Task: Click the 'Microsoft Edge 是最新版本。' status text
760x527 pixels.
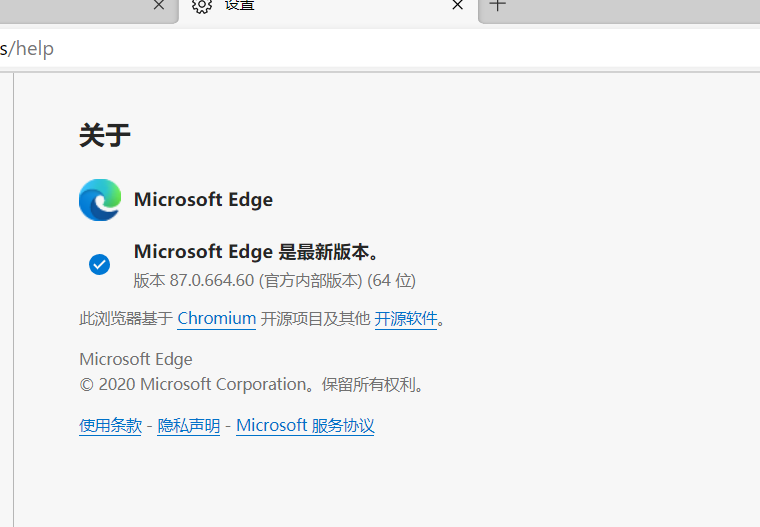Action: pyautogui.click(x=256, y=252)
